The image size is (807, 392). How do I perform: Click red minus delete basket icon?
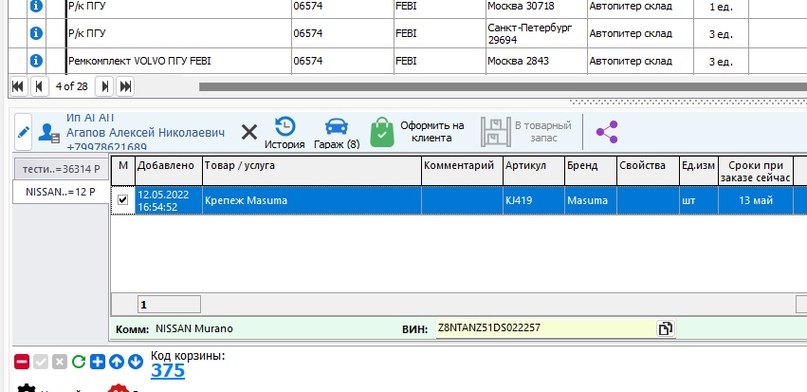(x=22, y=362)
